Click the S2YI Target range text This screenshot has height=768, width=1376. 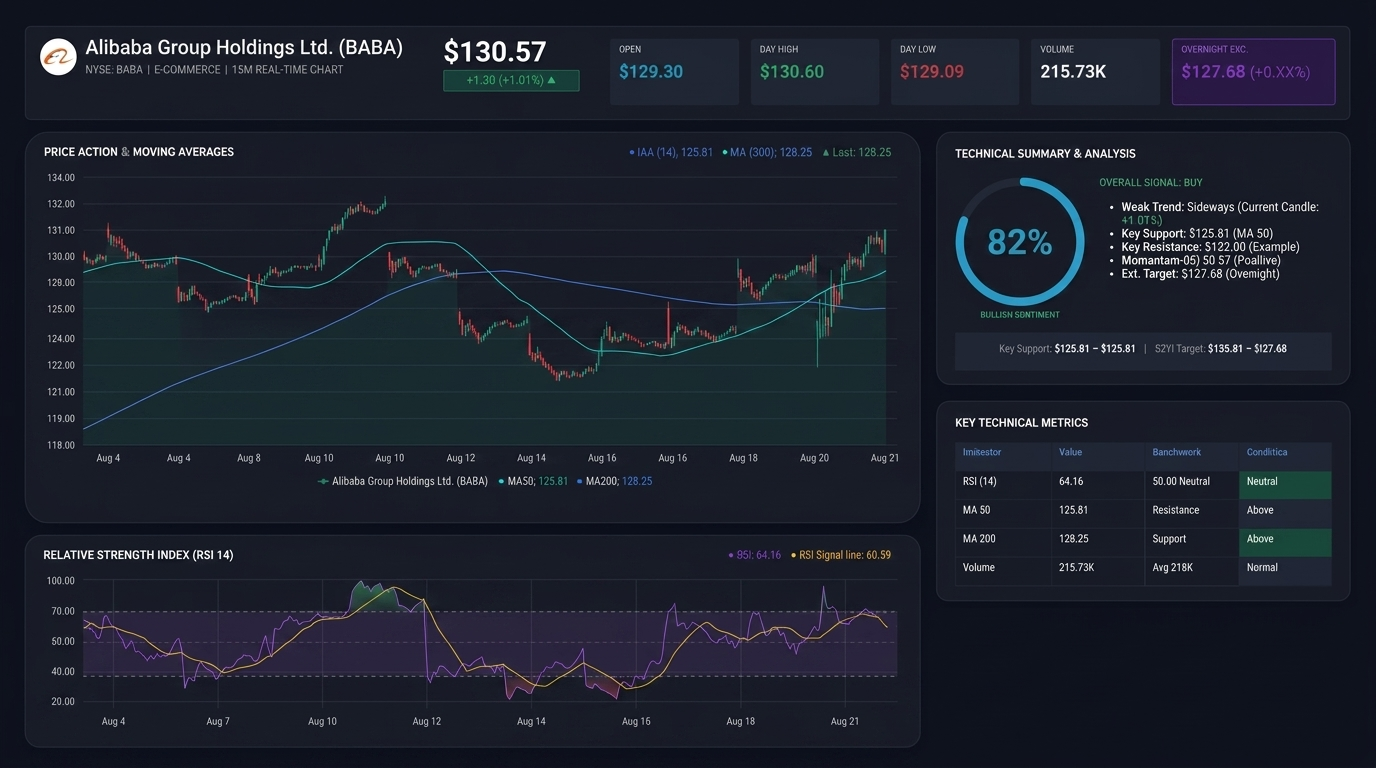tap(1221, 349)
